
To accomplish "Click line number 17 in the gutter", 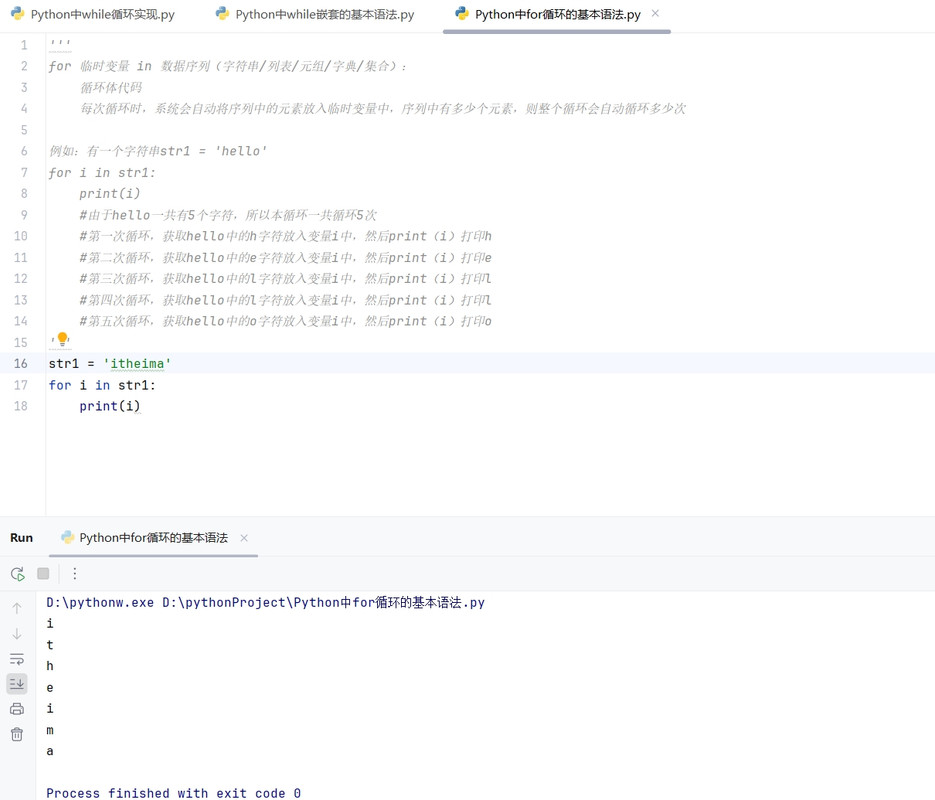I will [21, 385].
